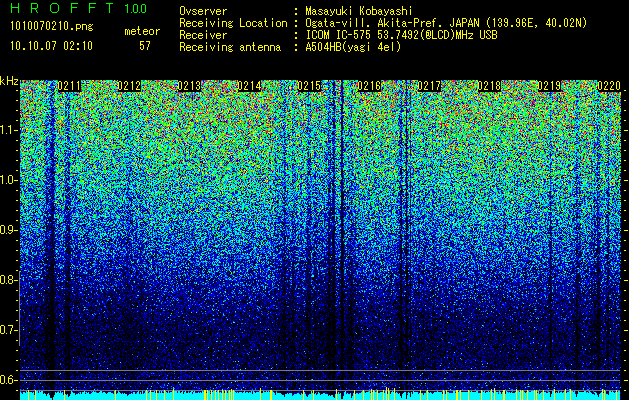This screenshot has height=400, width=629.
Task: Click the HROFFT 1.0.0 title text
Action: pyautogui.click(x=79, y=8)
